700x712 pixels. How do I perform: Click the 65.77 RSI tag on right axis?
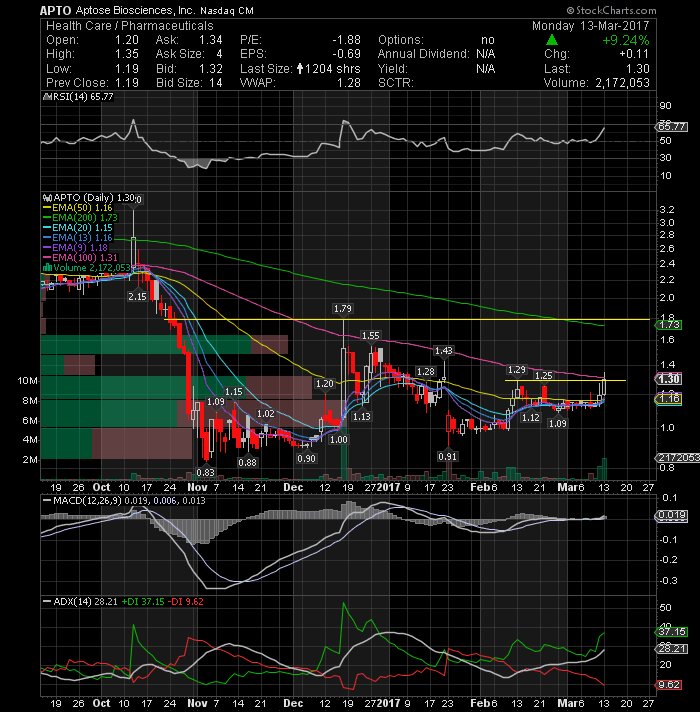[x=672, y=127]
